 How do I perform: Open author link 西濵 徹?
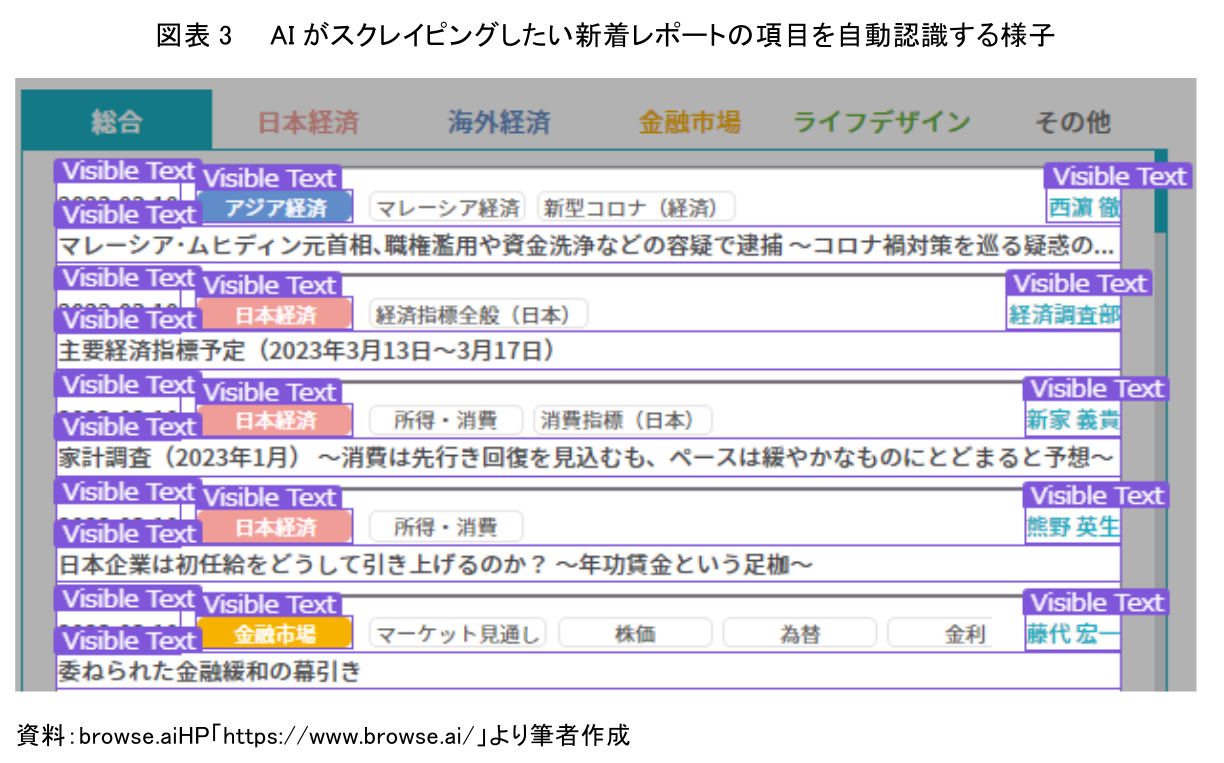click(x=1083, y=208)
